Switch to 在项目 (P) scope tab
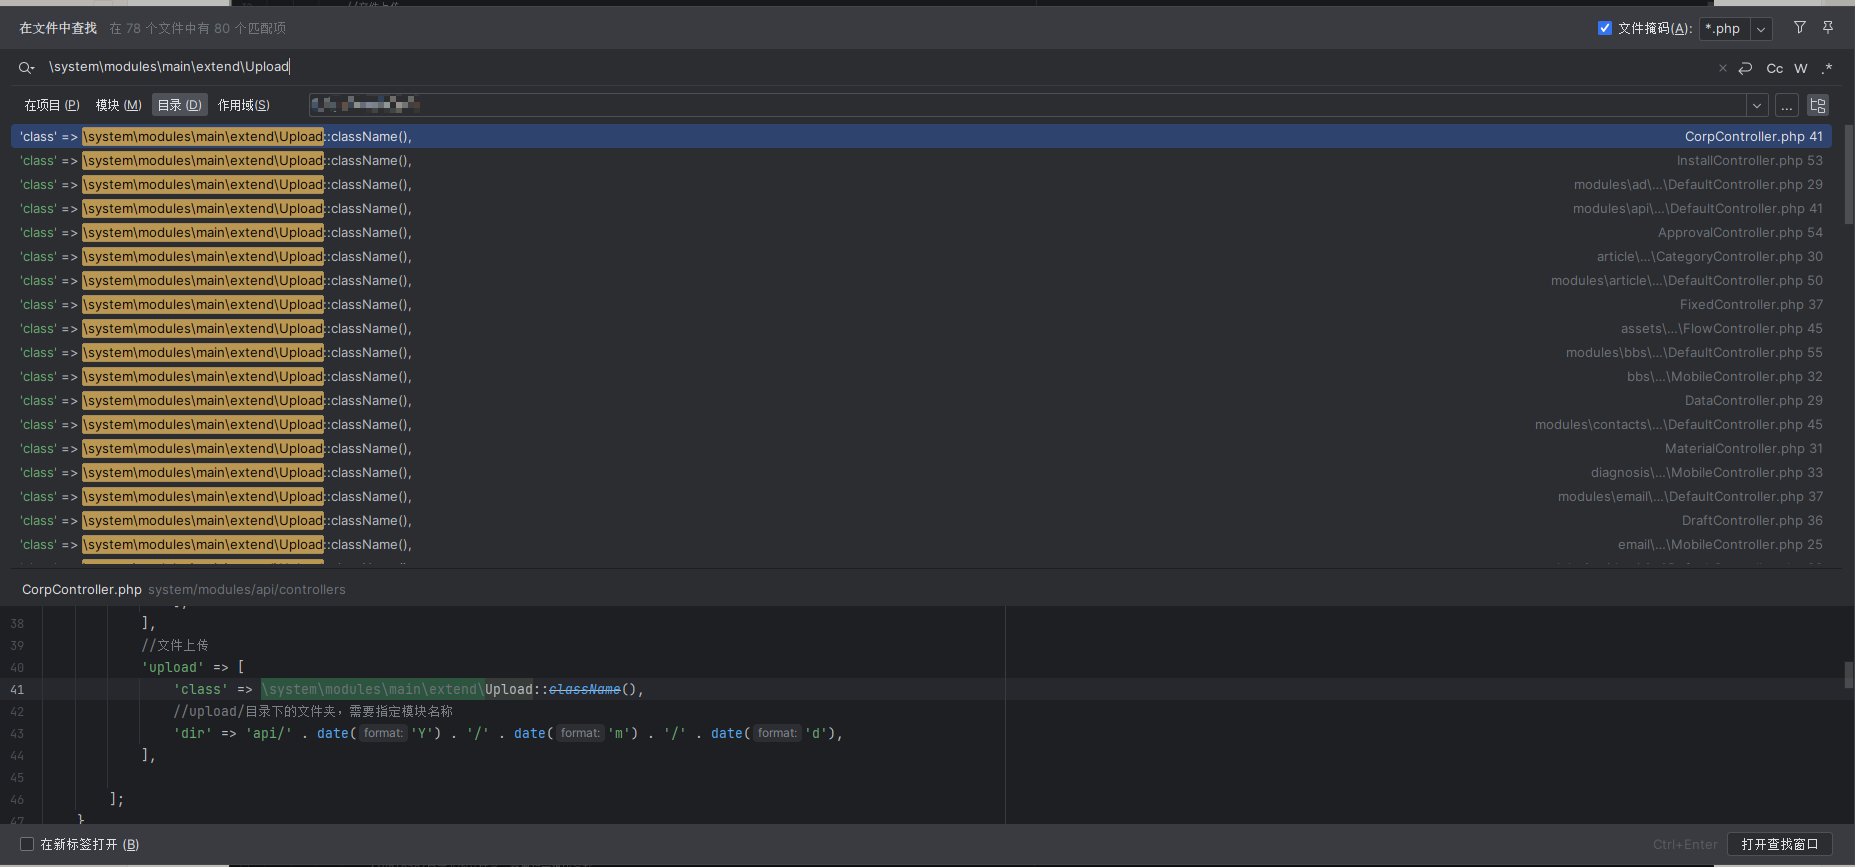Image resolution: width=1855 pixels, height=867 pixels. 52,105
